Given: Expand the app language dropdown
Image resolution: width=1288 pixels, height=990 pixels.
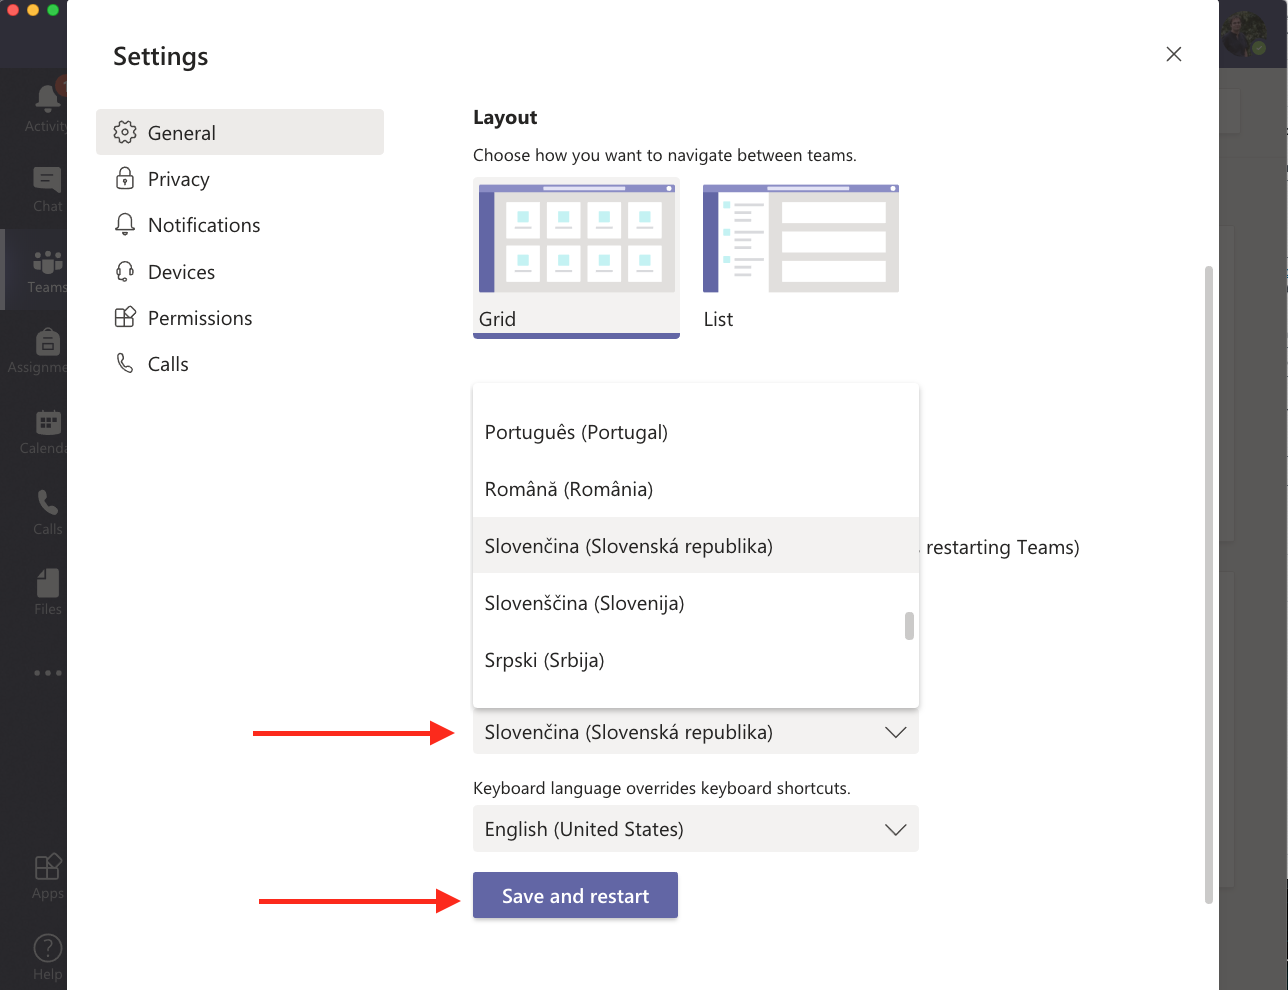Looking at the screenshot, I should point(695,732).
